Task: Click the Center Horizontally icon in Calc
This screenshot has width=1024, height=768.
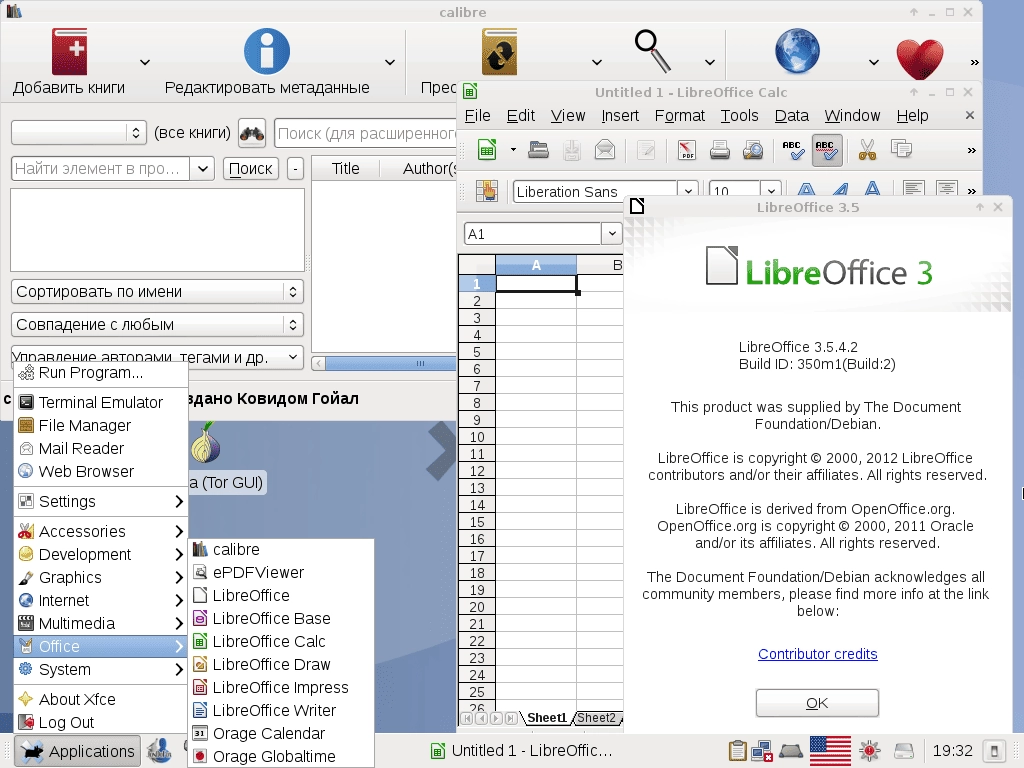Action: (x=947, y=189)
